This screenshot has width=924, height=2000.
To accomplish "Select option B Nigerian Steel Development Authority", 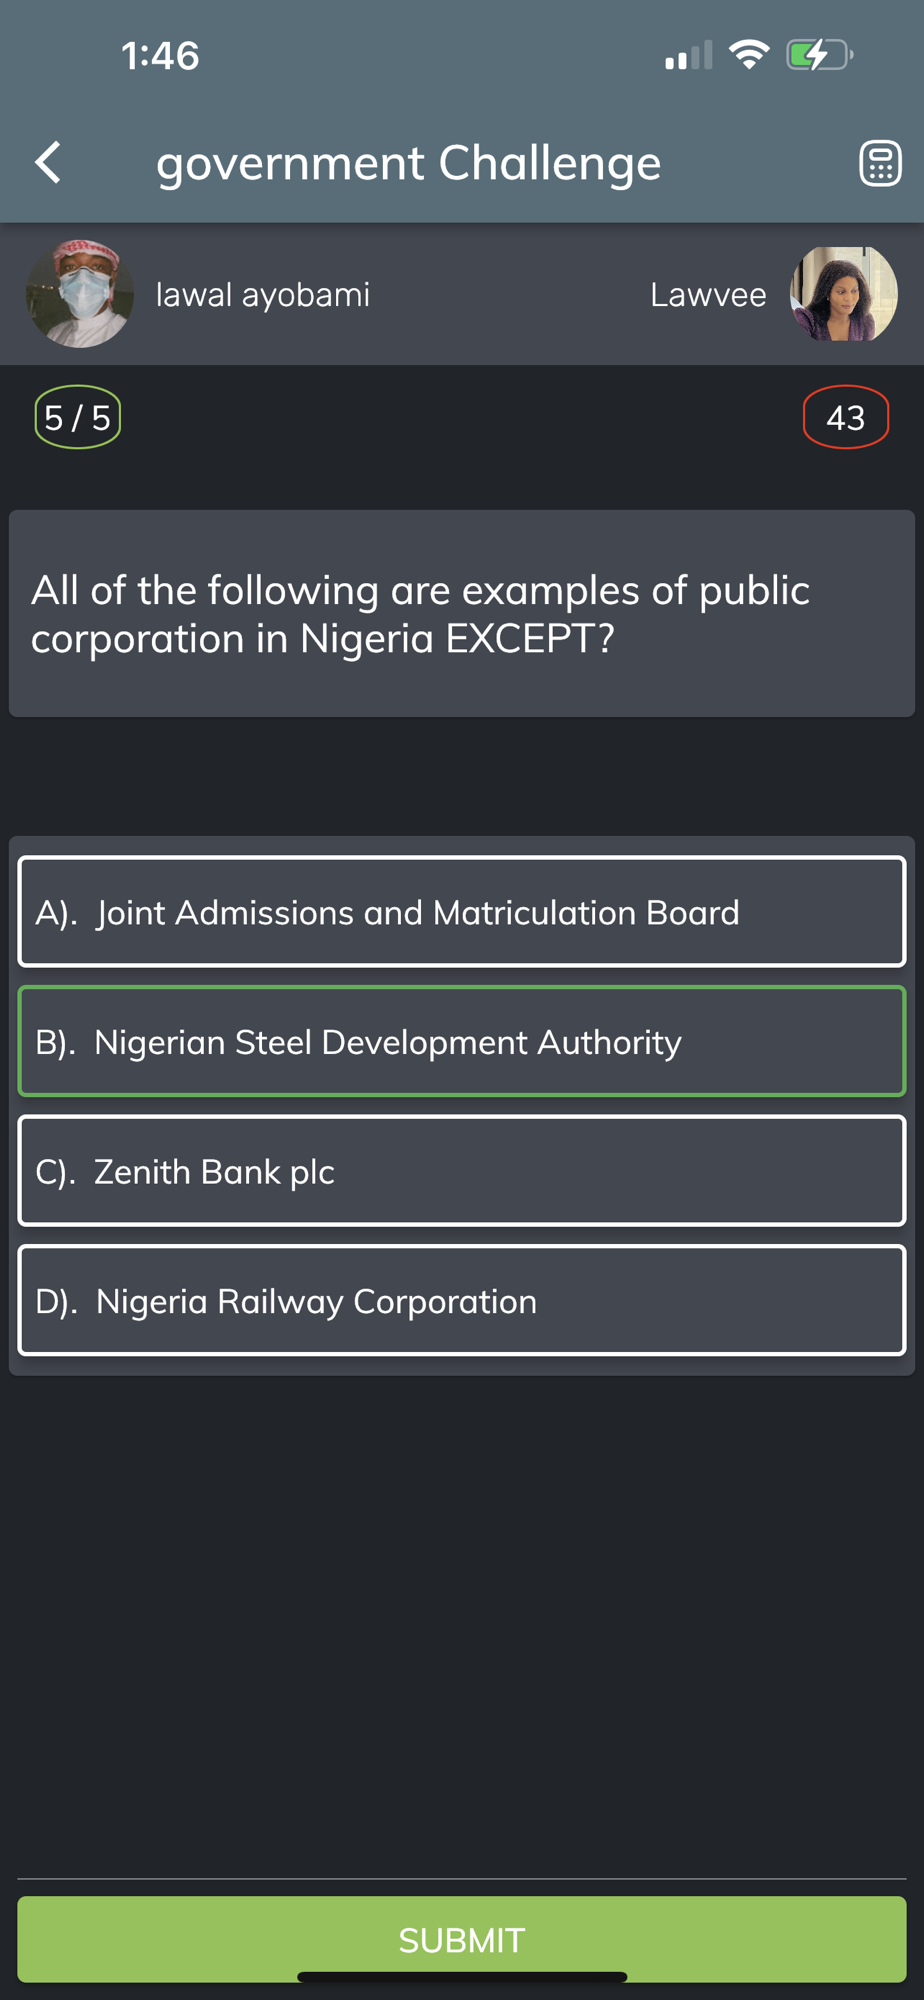I will pyautogui.click(x=462, y=1041).
